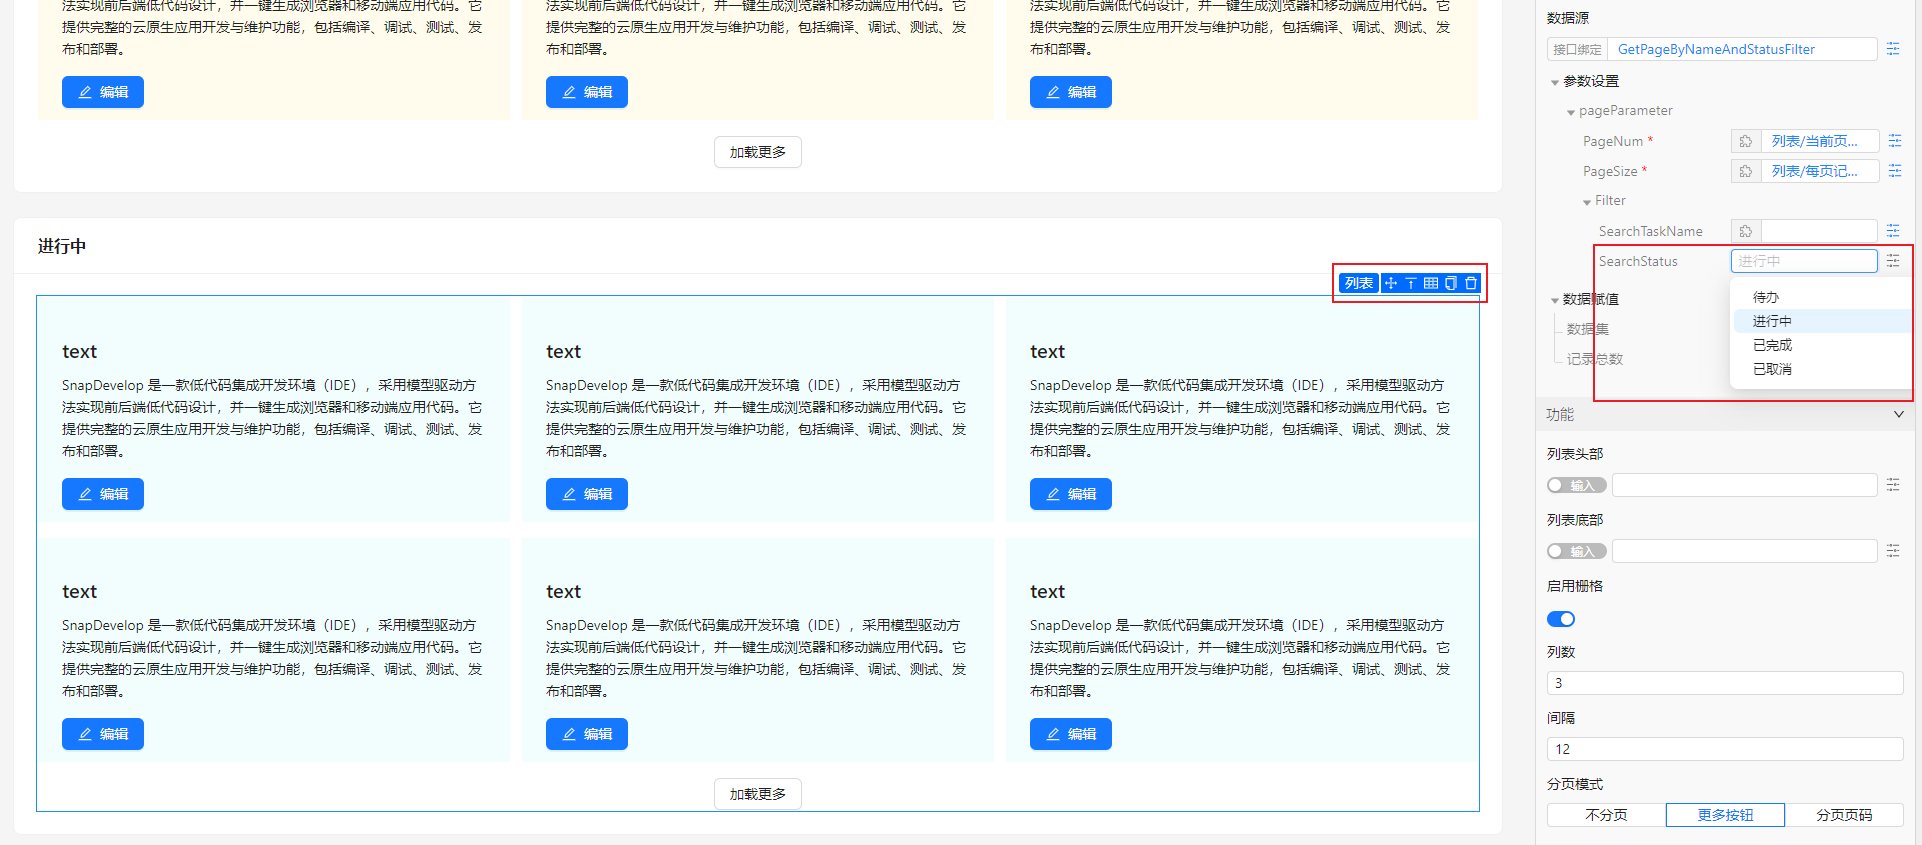Click the PageSize value 列表/每页记...
The width and height of the screenshot is (1922, 845).
click(x=1818, y=171)
